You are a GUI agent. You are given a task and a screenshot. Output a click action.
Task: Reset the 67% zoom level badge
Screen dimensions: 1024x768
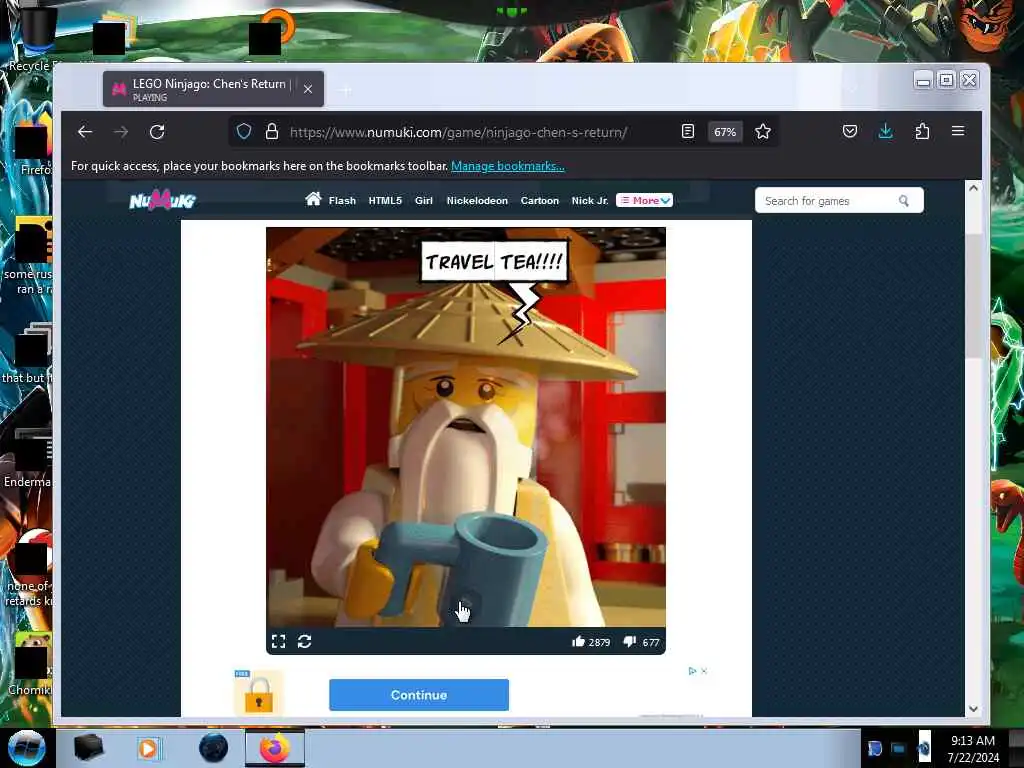click(x=725, y=132)
